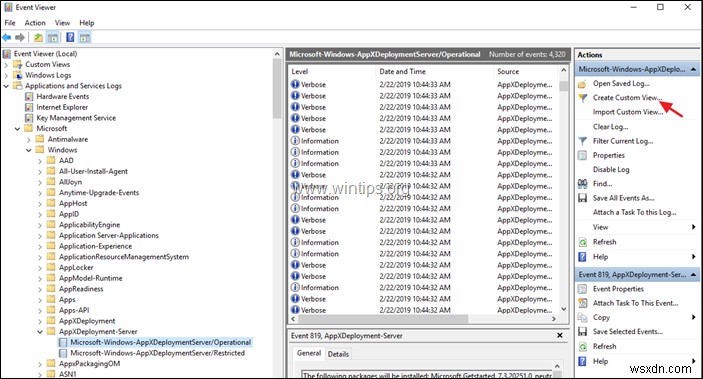Image resolution: width=703 pixels, height=379 pixels.
Task: Expand the AppLocker folder node
Action: click(x=40, y=268)
